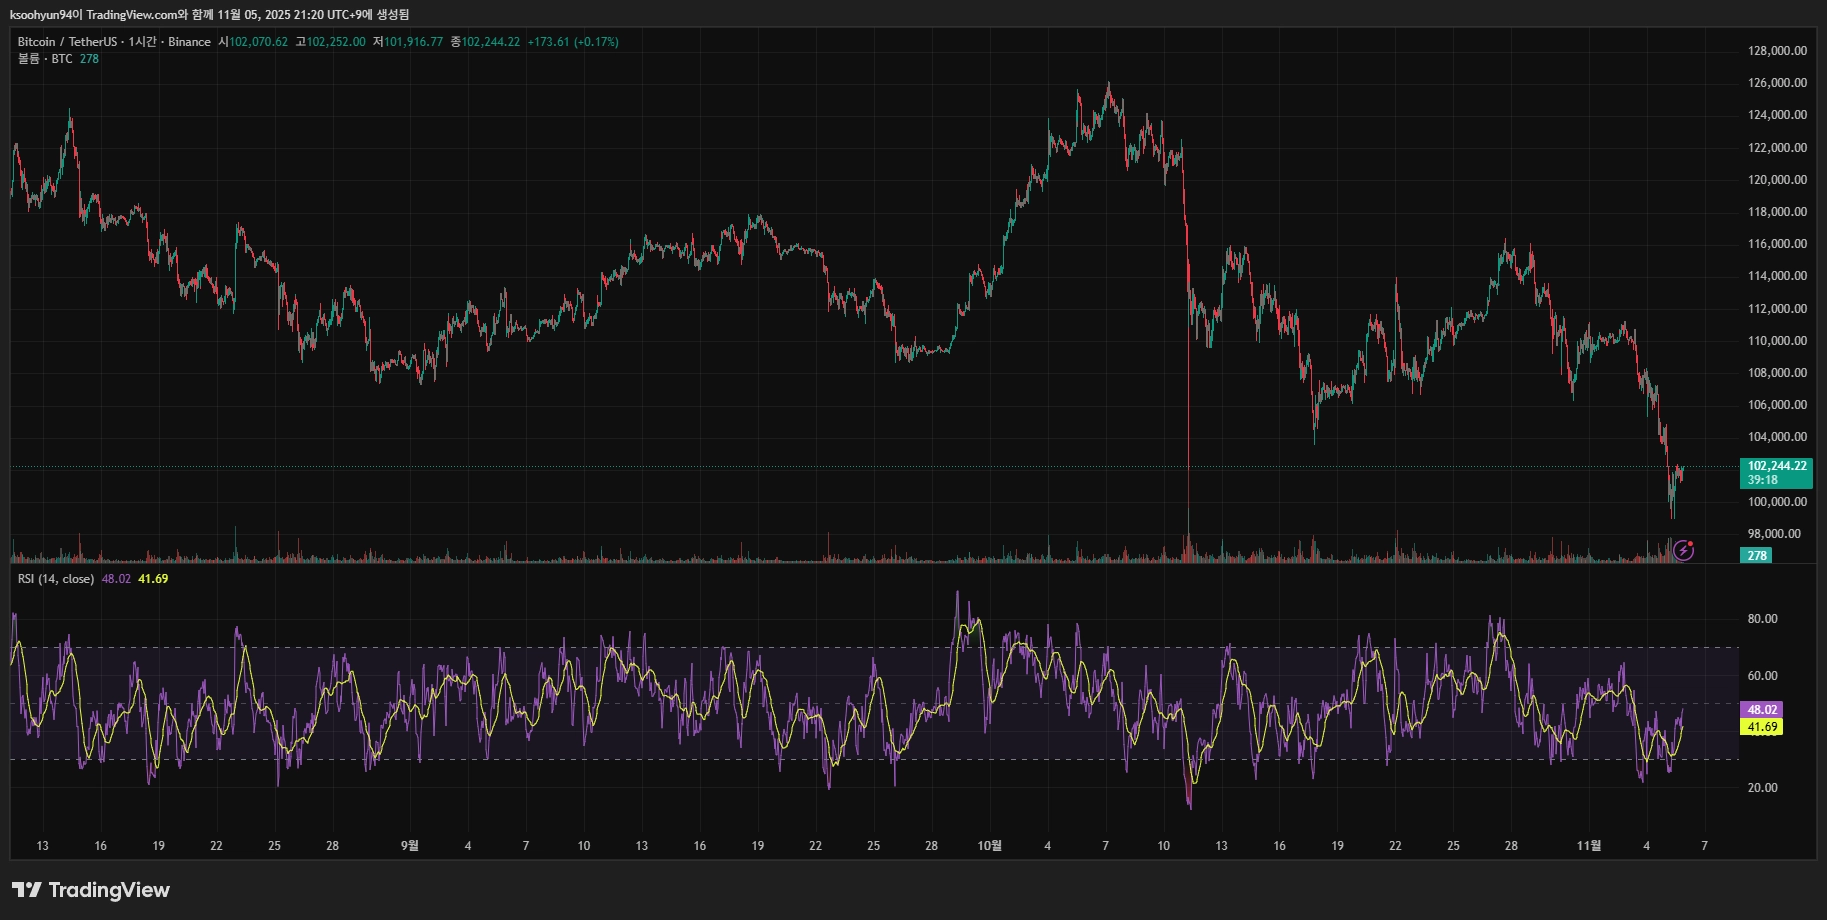The width and height of the screenshot is (1827, 920).
Task: Click the 9월 month marker on time axis
Action: 410,846
